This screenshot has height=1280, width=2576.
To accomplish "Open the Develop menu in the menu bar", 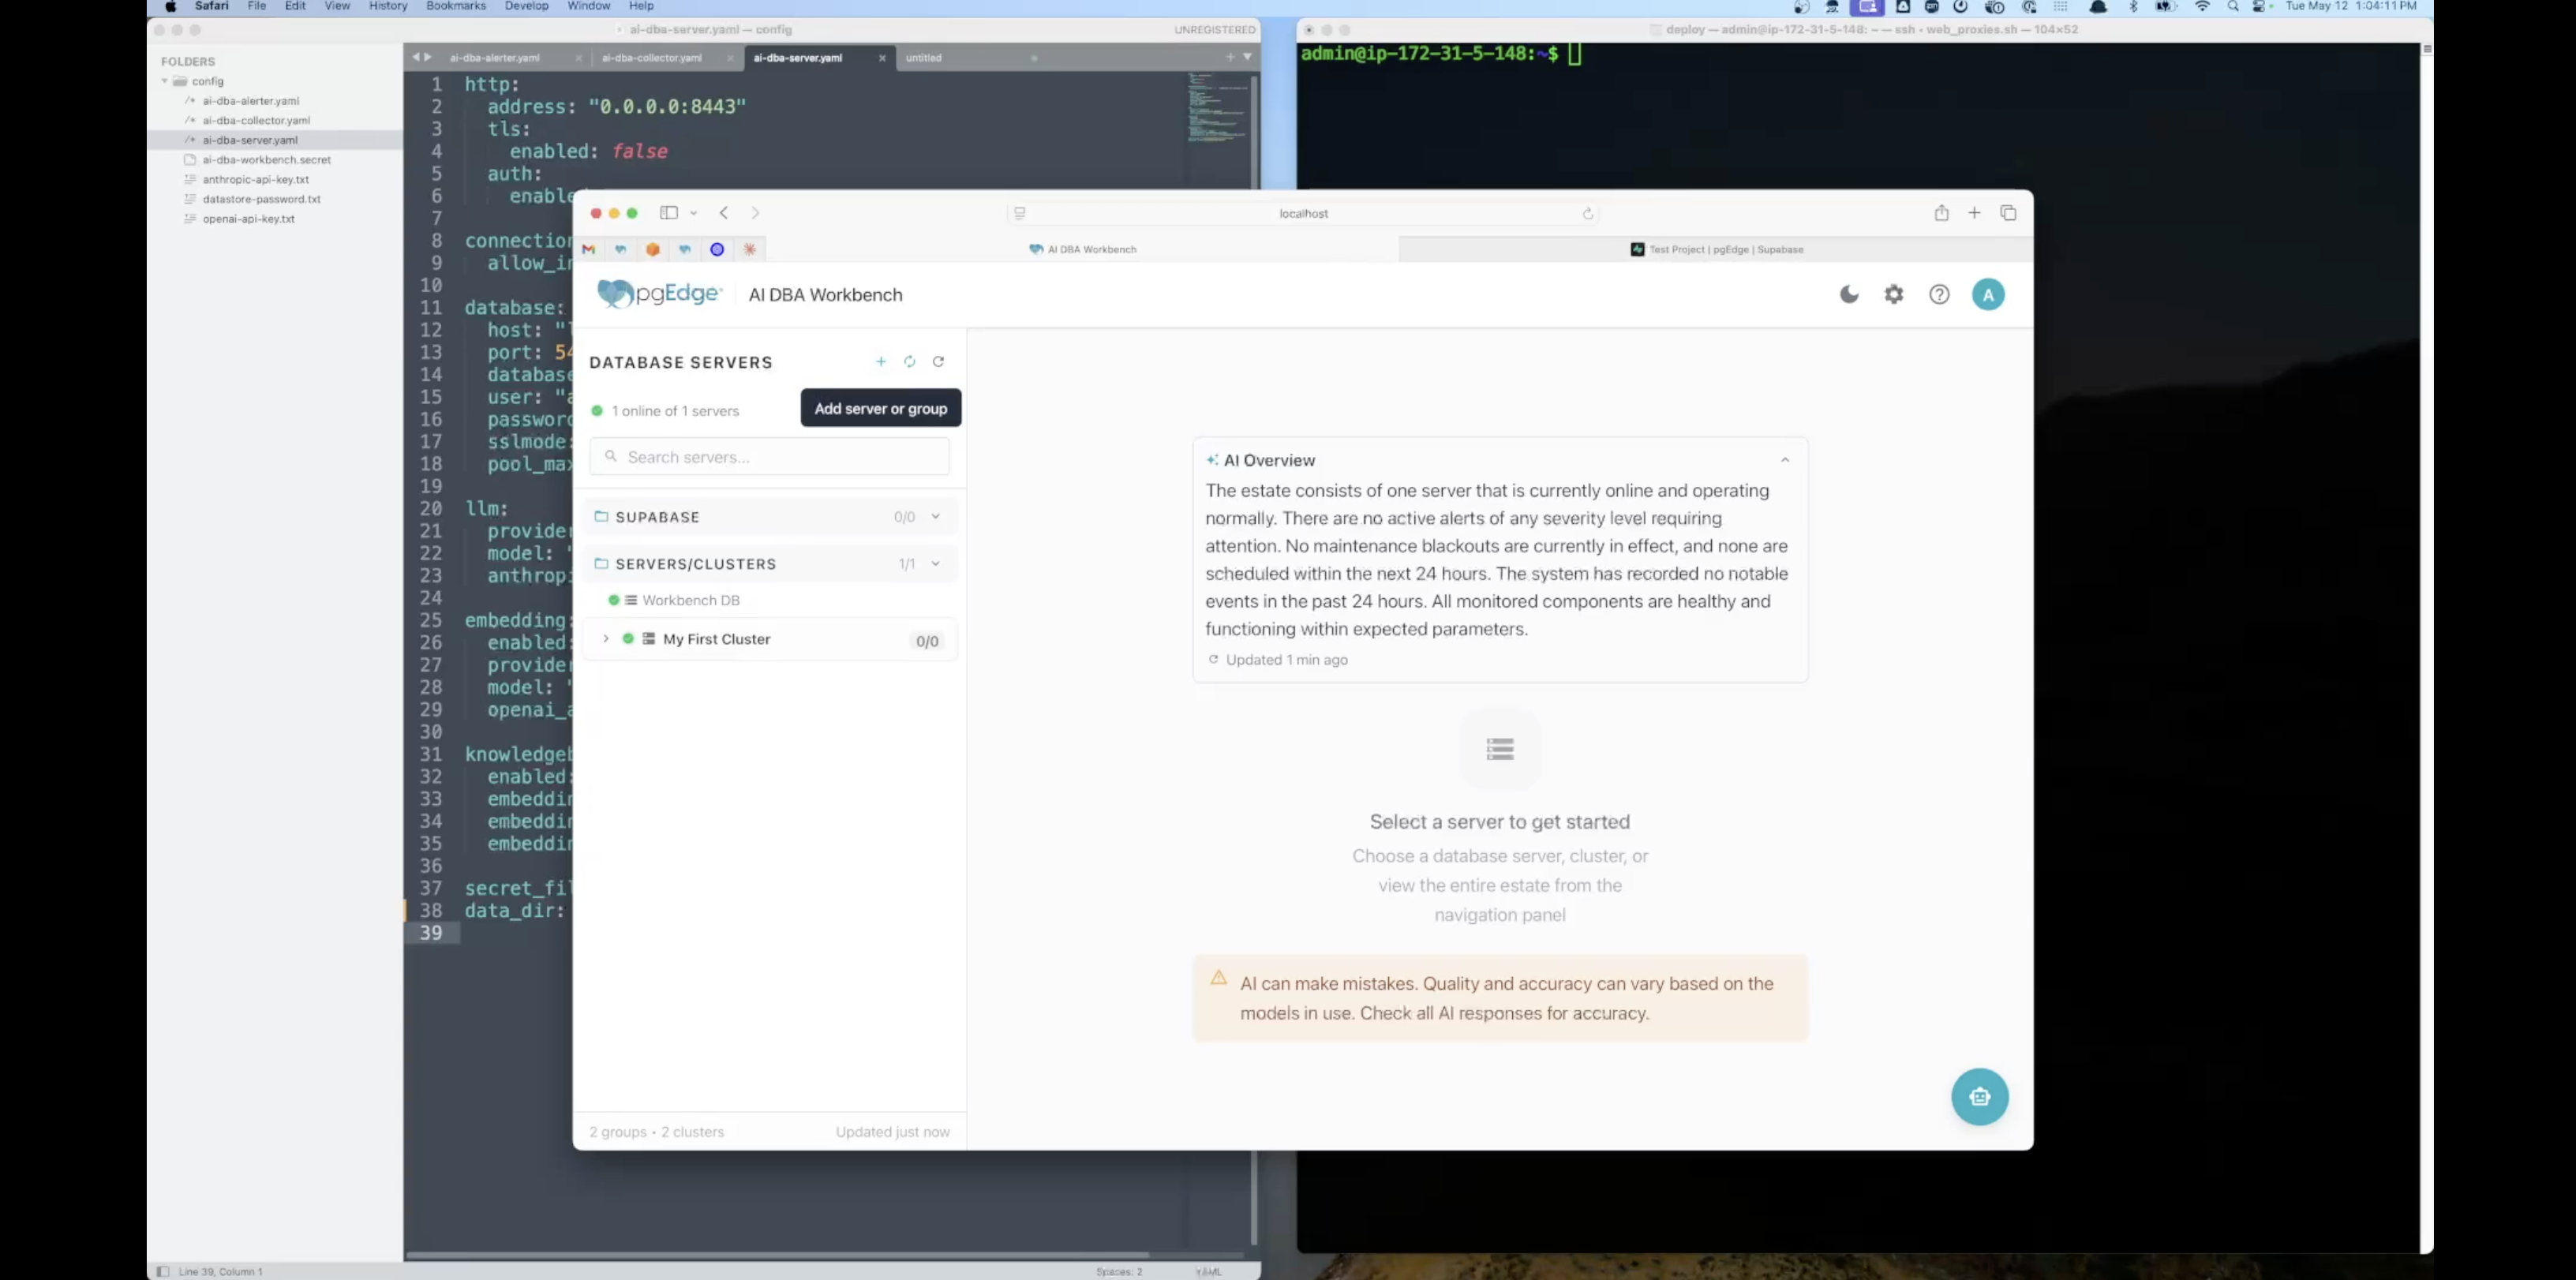I will point(526,6).
